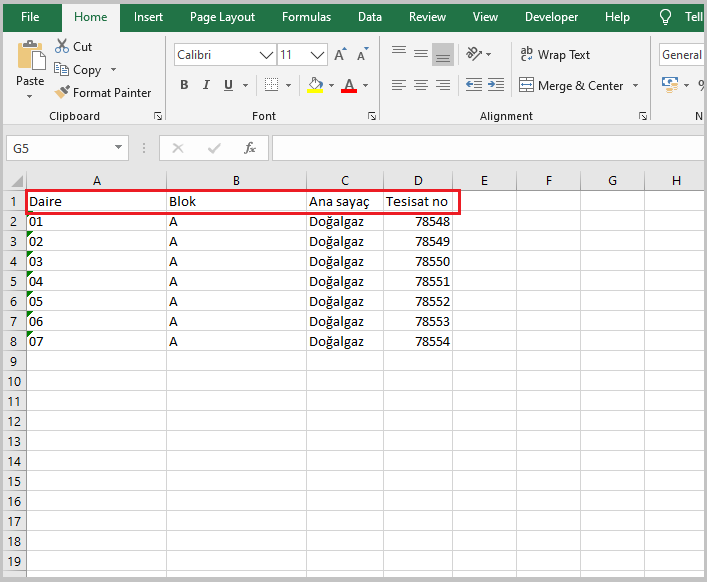Select Middle Align icon
The image size is (707, 582).
(421, 54)
